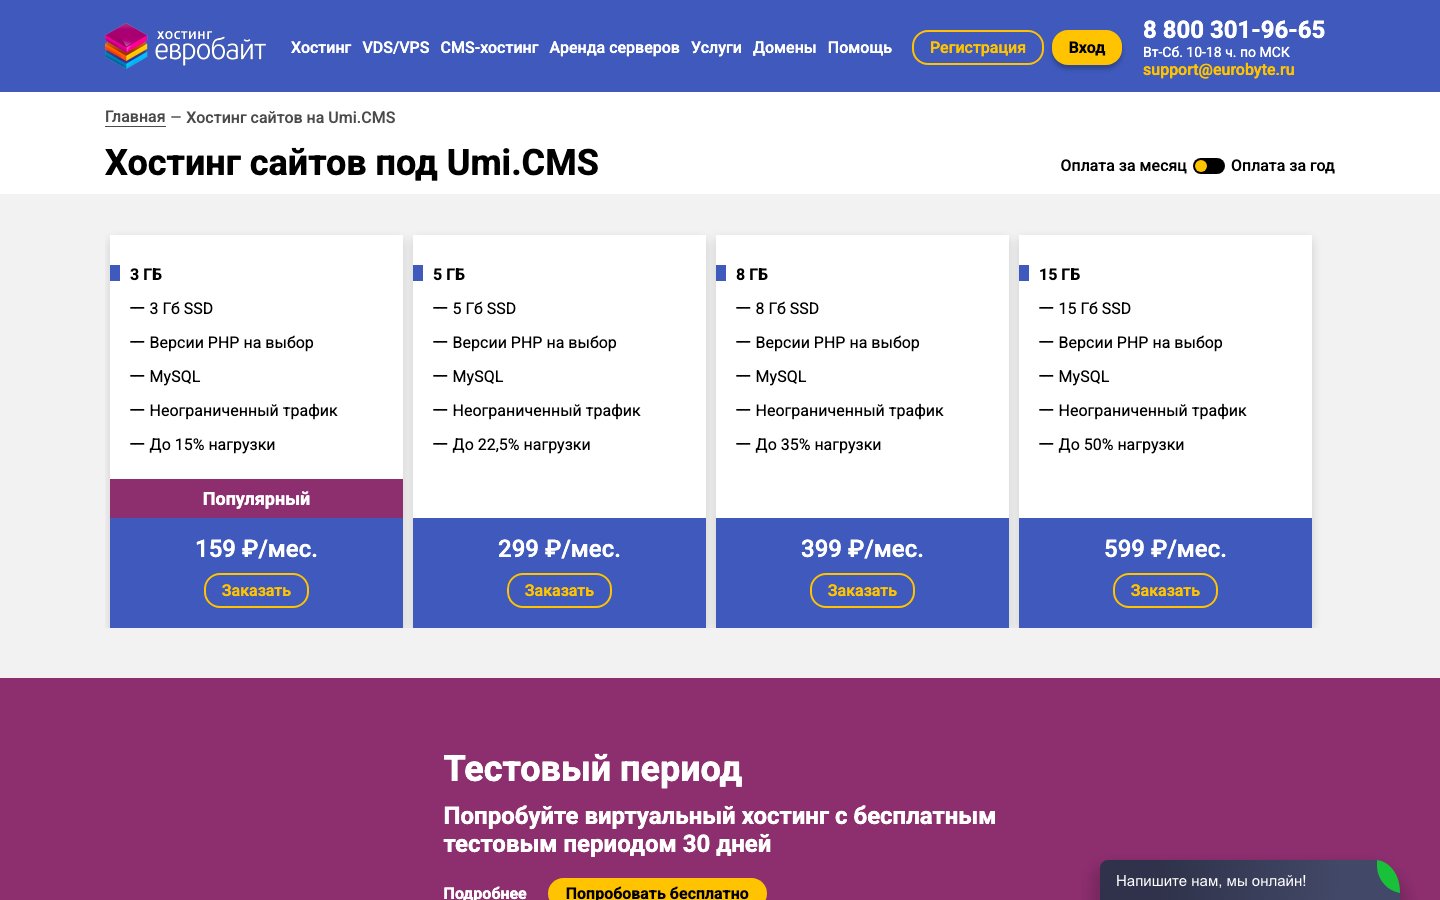Click 'До 35% нагрузки' text
Screen dimensions: 1440x900
(818, 445)
